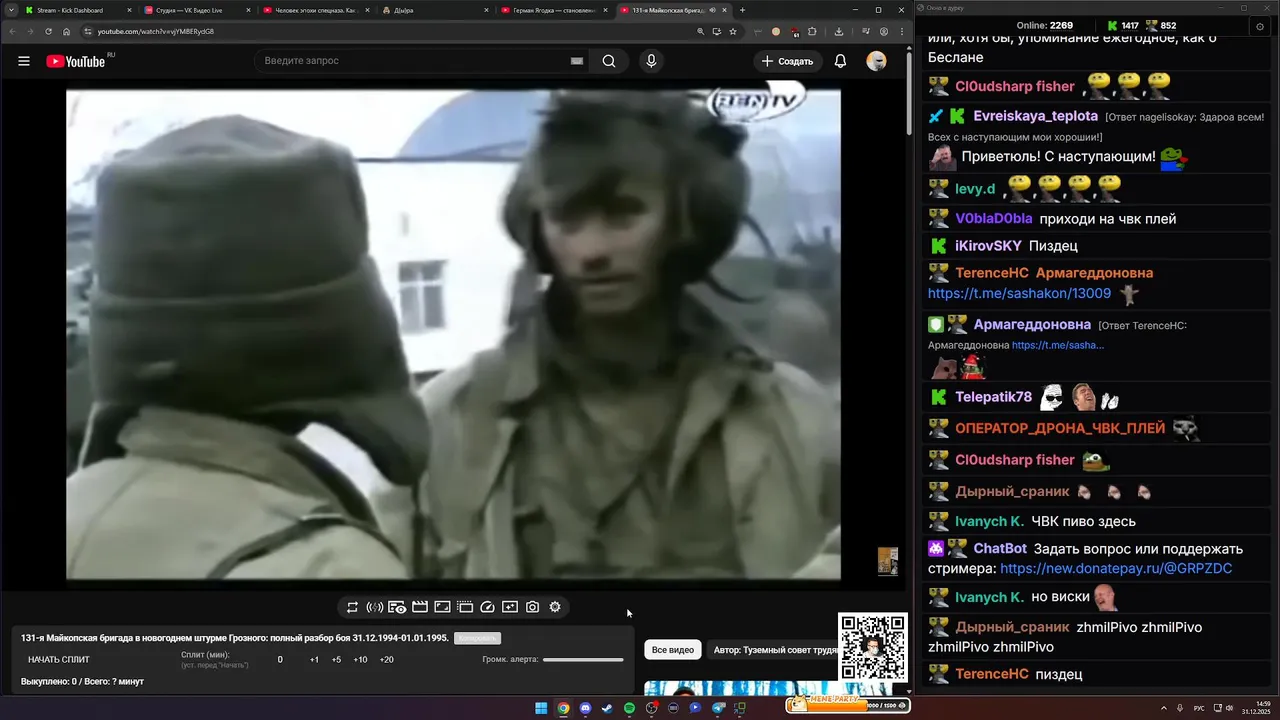Click the Создать button
1280x720 pixels.
click(787, 61)
